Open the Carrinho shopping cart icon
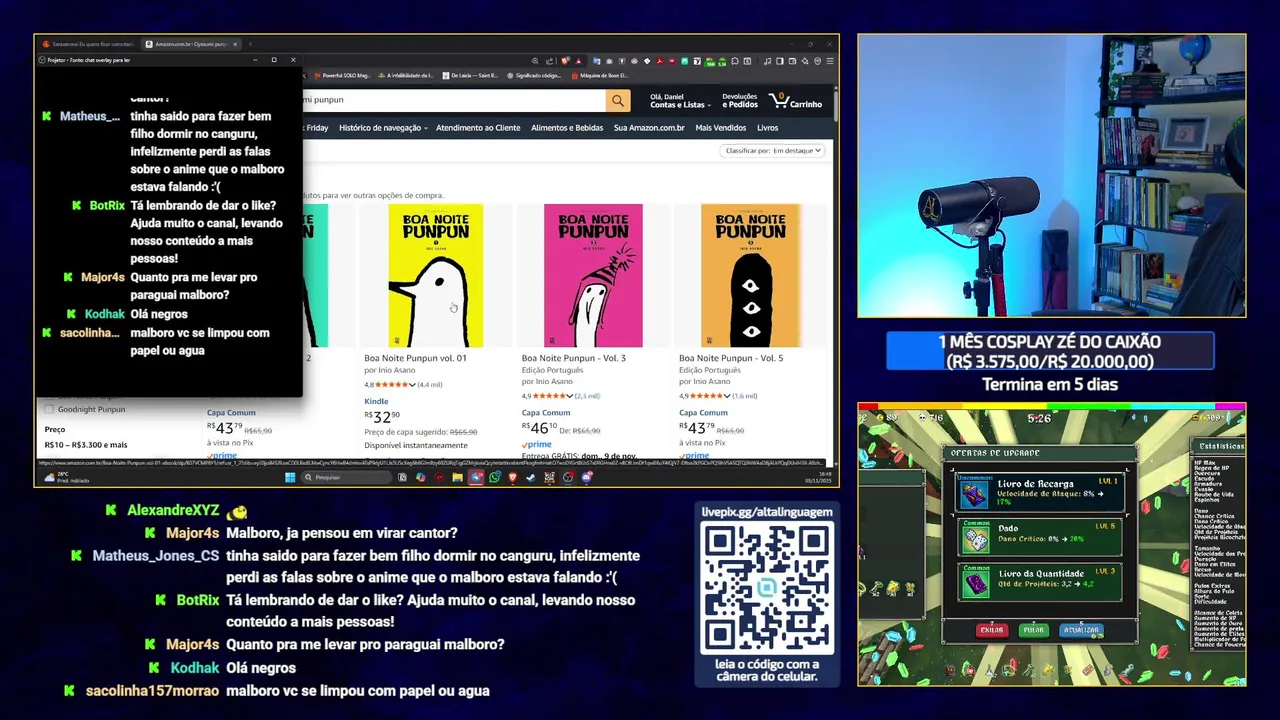 click(x=796, y=101)
